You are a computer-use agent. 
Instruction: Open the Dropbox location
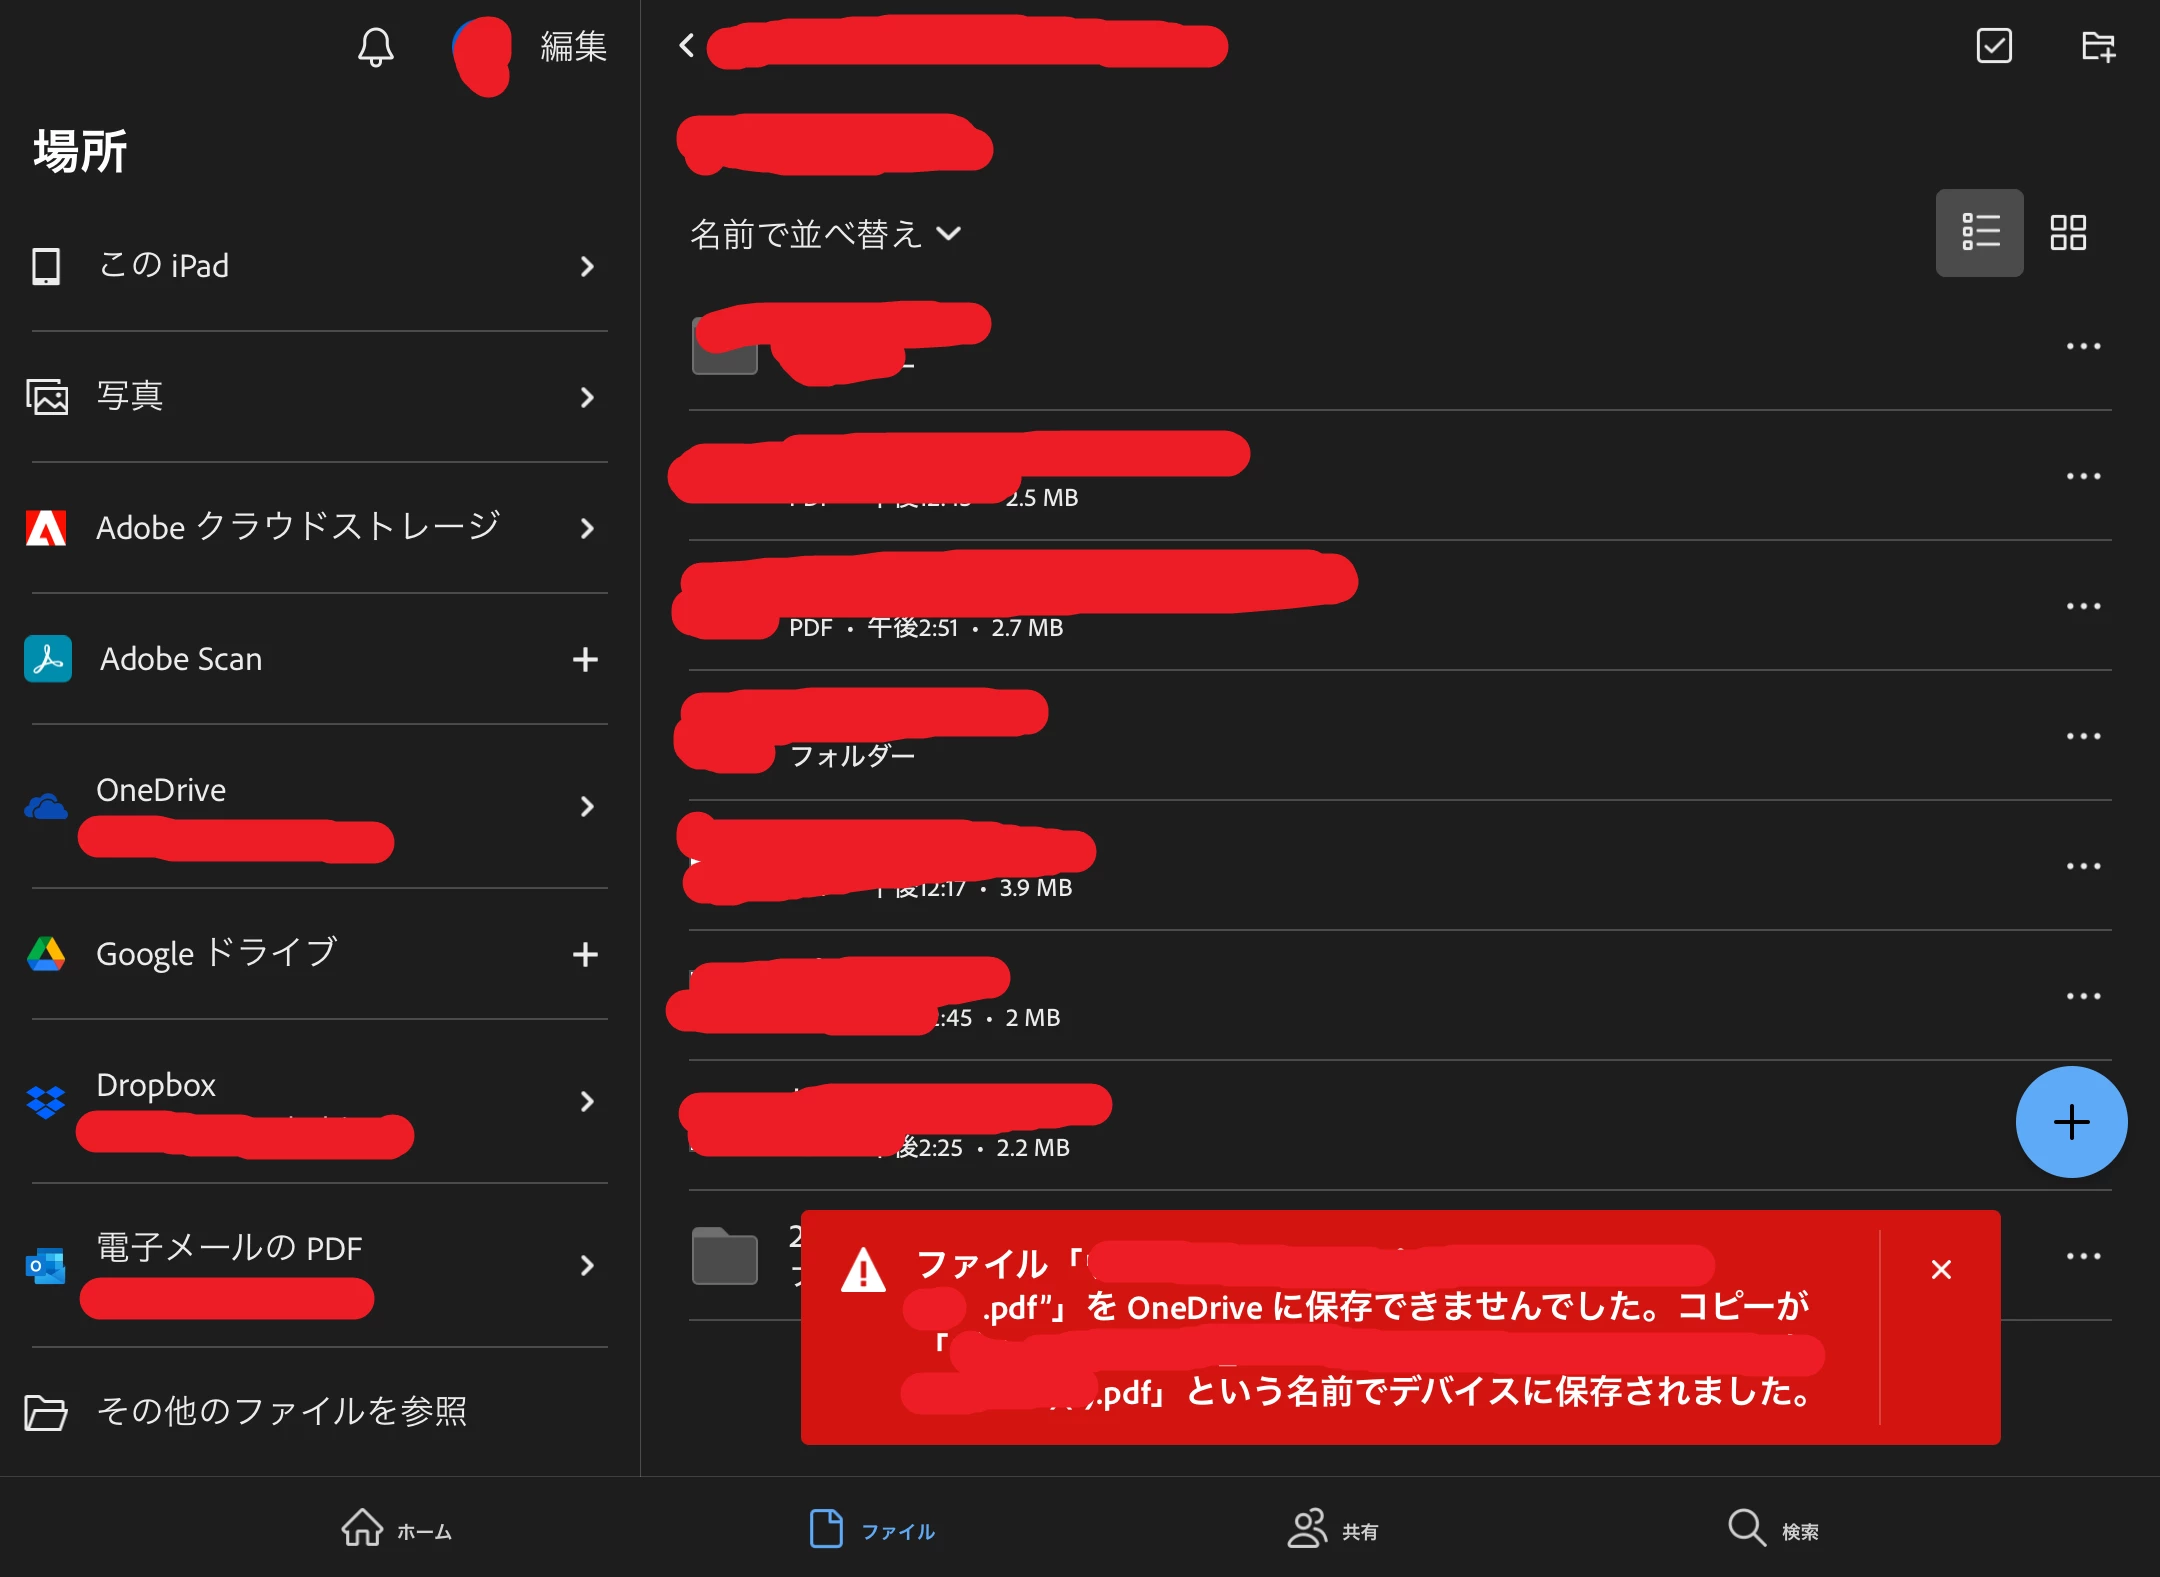312,1102
